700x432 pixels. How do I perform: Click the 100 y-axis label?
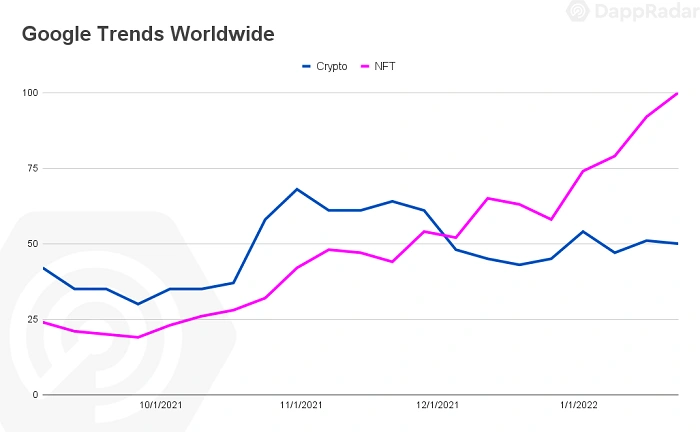29,93
